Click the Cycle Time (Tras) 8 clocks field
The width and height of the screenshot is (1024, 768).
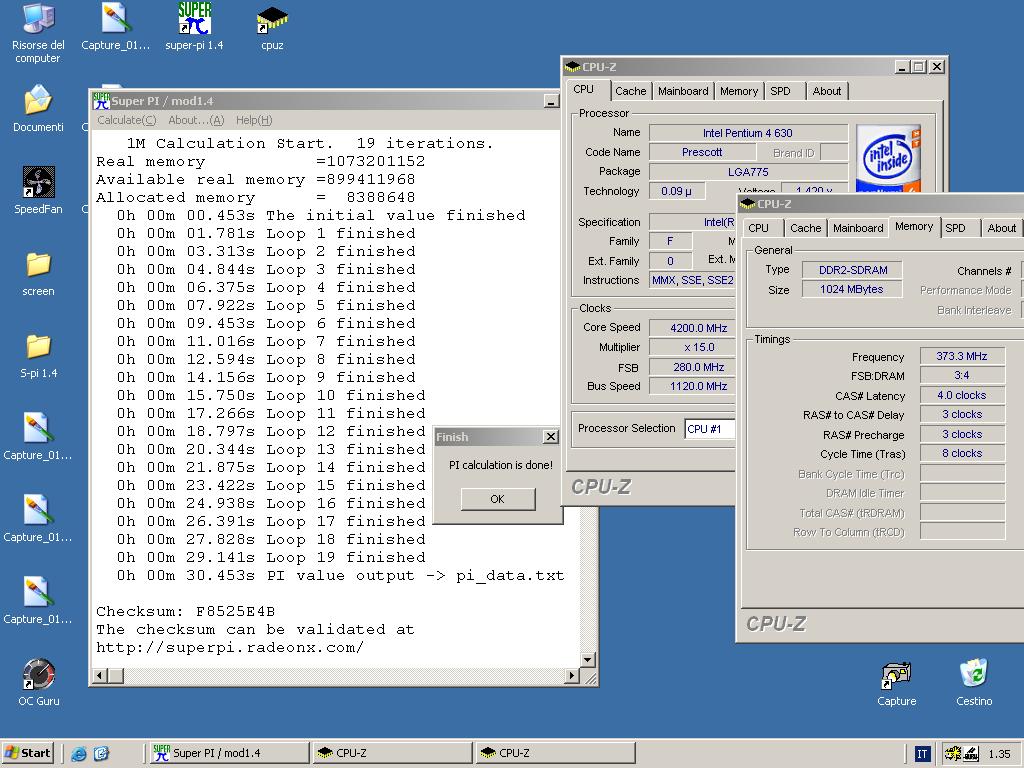pyautogui.click(x=962, y=453)
